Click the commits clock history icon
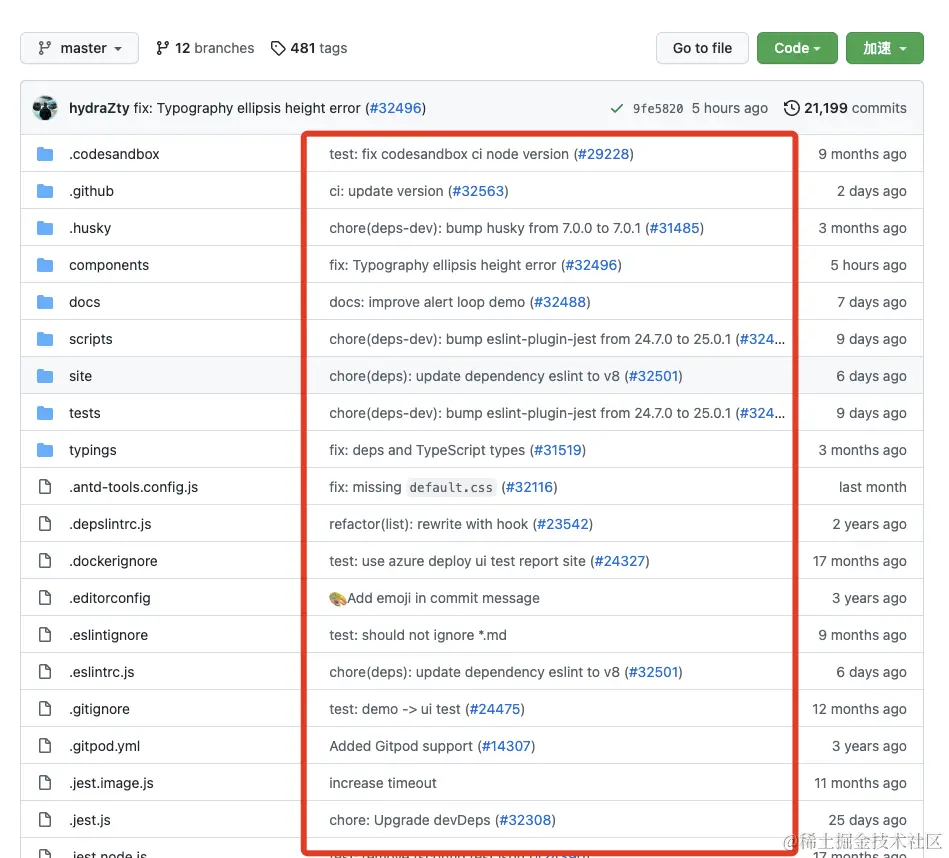The image size is (949, 858). 791,108
